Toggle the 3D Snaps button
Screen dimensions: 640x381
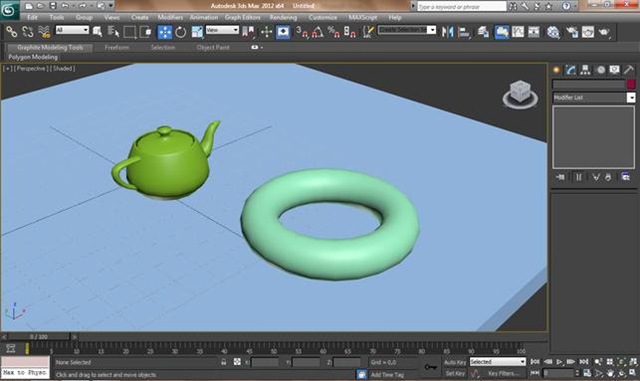[x=302, y=32]
